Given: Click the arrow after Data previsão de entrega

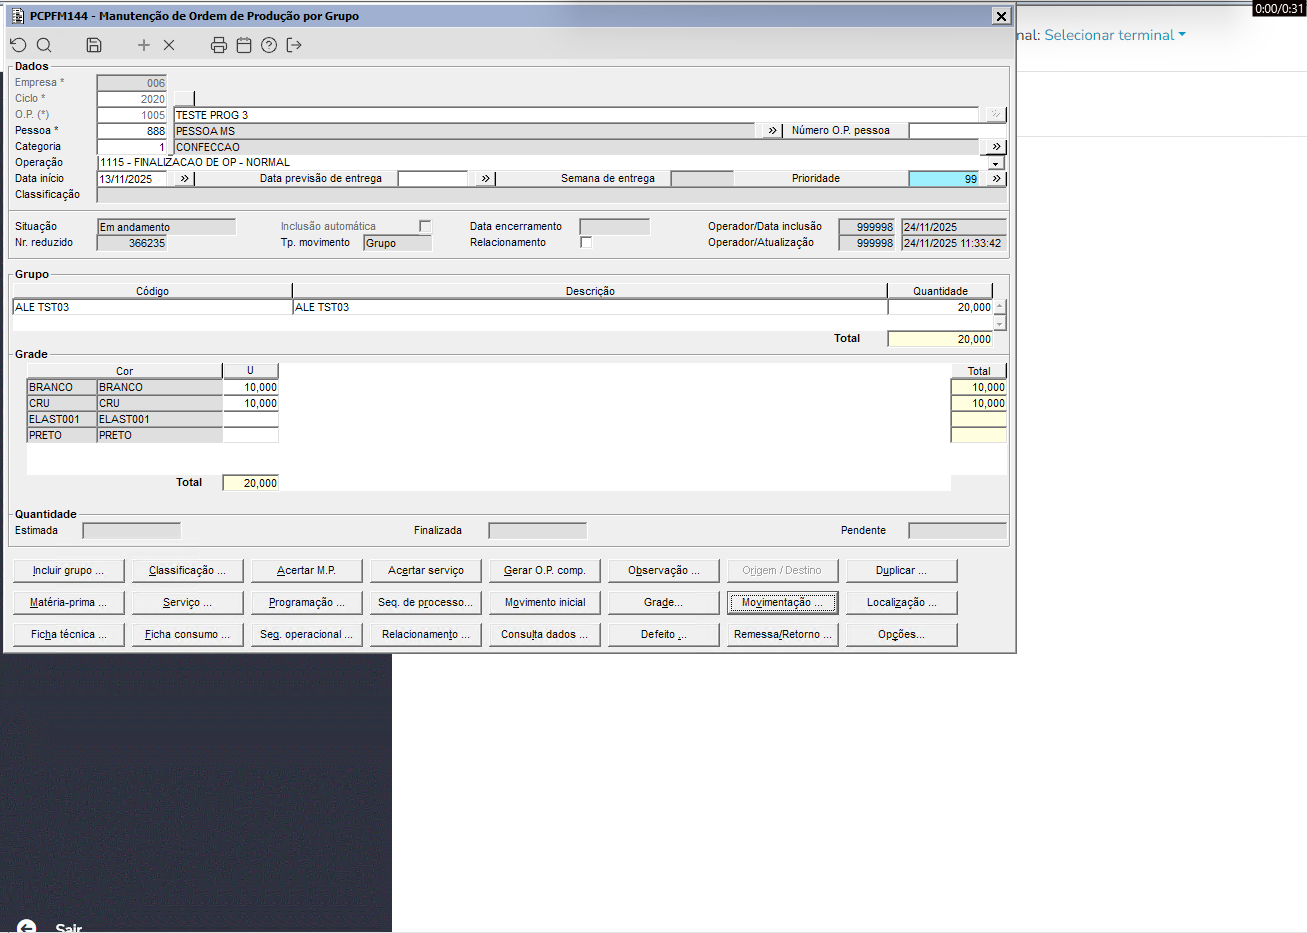Looking at the screenshot, I should click(485, 178).
